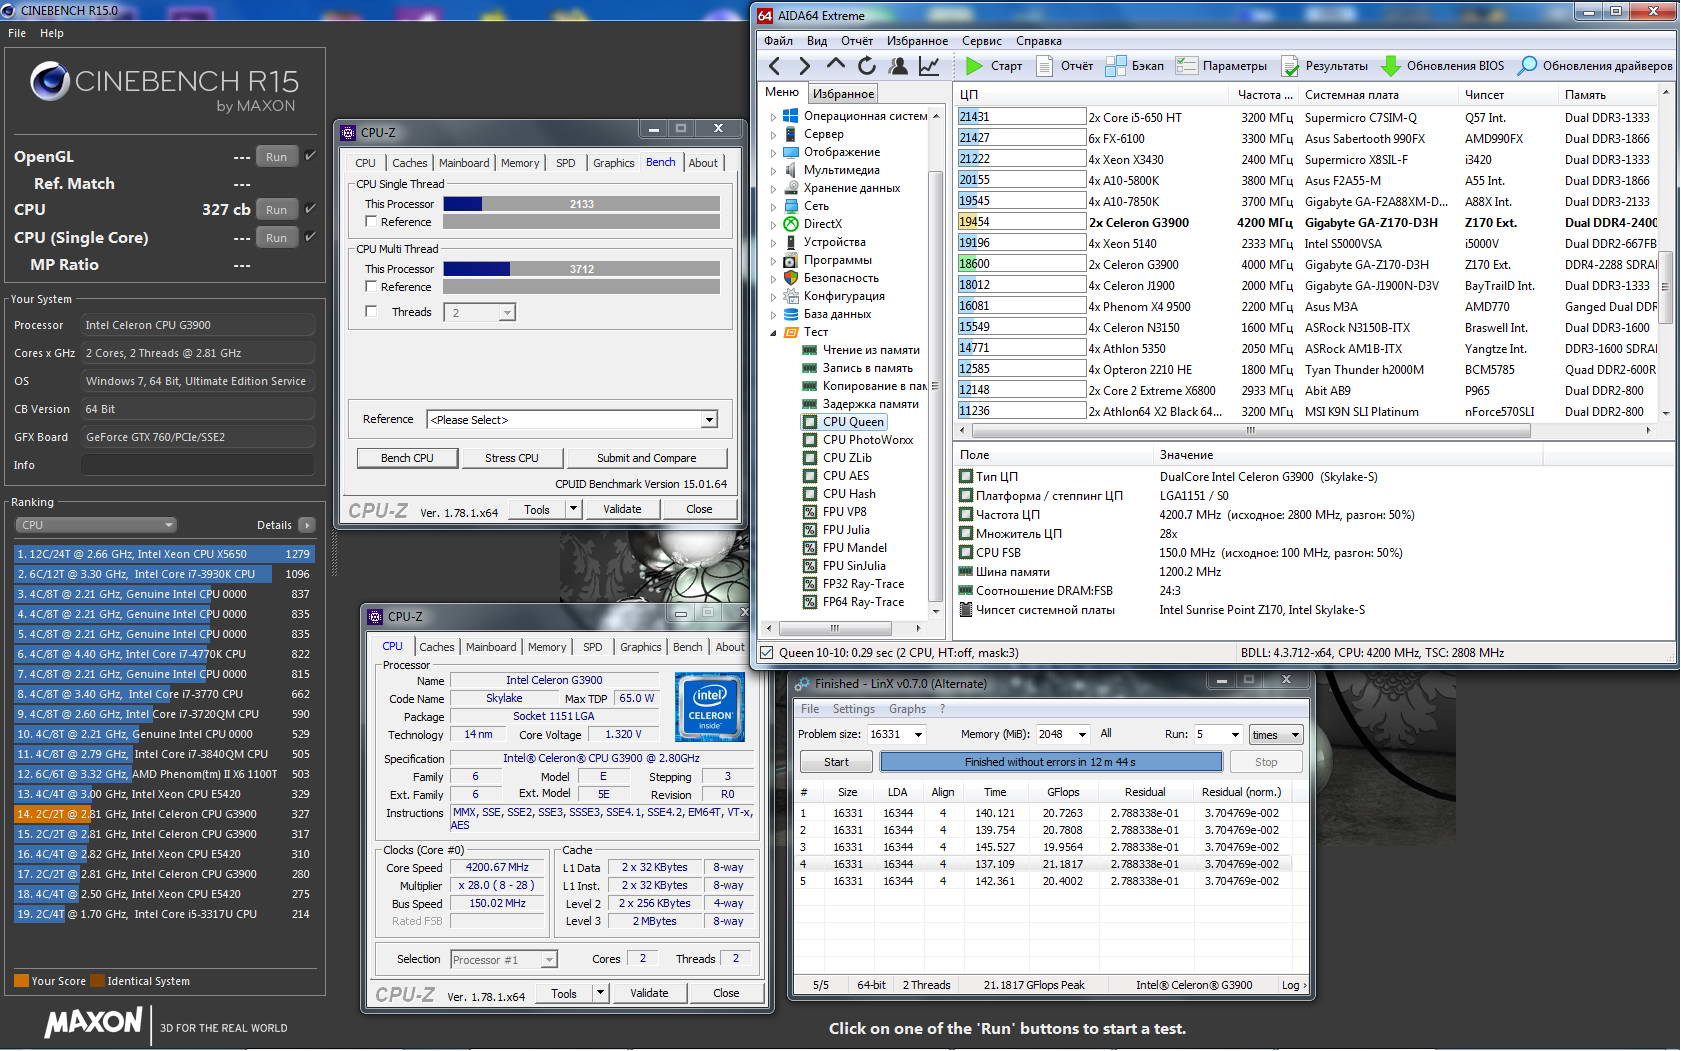Select the CPU Queen benchmark item
This screenshot has width=1681, height=1051.
tap(853, 422)
